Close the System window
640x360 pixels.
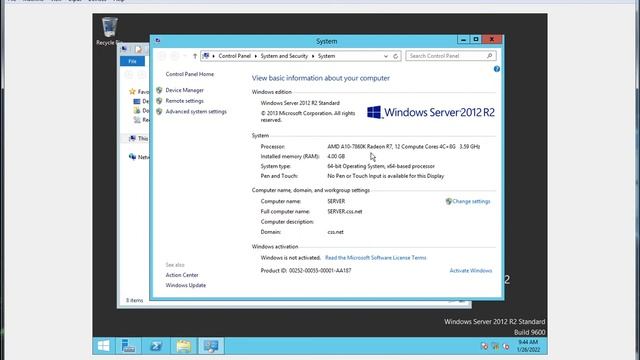point(492,40)
